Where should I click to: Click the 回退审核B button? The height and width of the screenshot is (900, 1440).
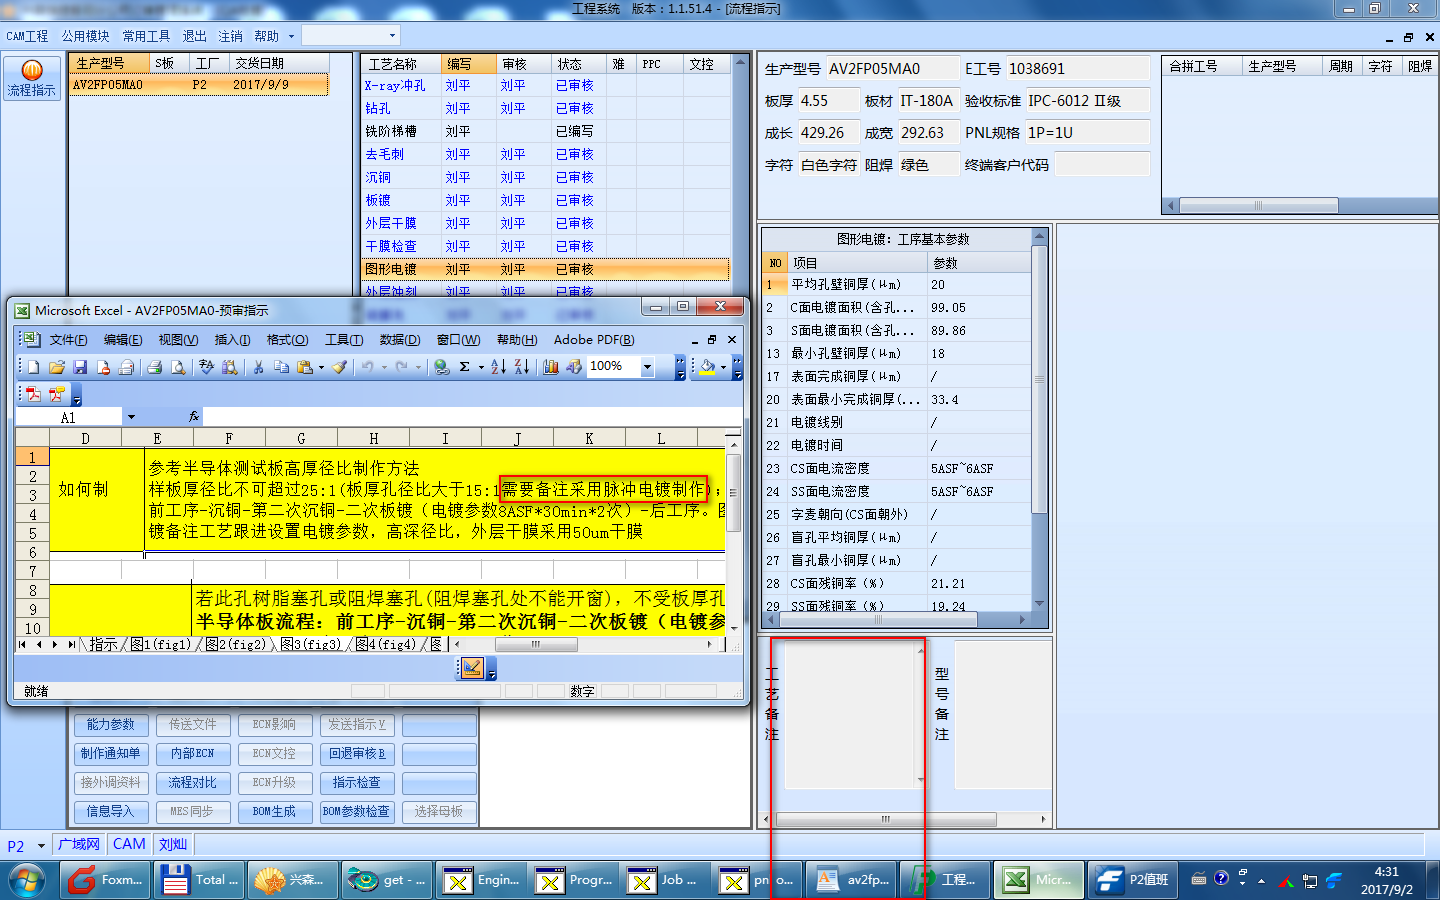click(357, 753)
